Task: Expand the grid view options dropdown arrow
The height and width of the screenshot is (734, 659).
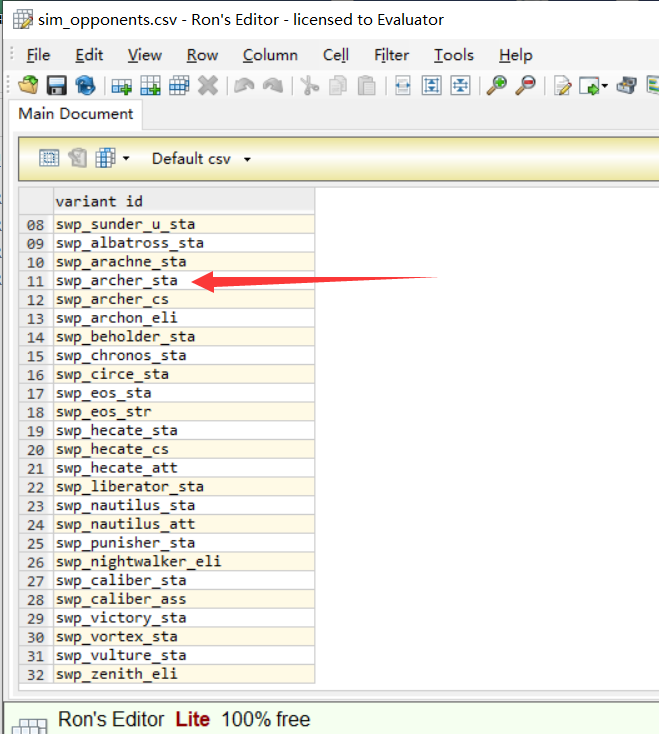Action: click(x=126, y=159)
